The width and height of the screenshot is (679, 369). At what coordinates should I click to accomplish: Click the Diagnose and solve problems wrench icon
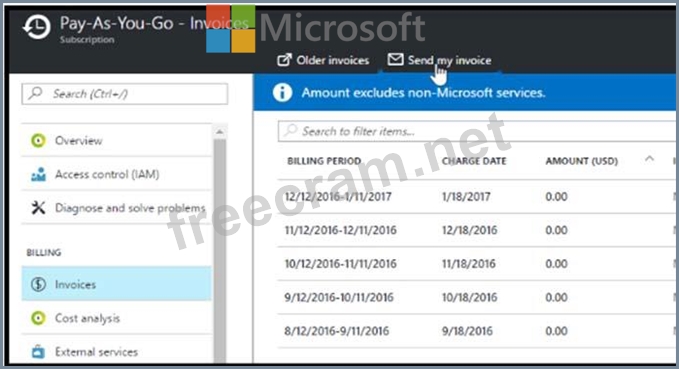pos(38,207)
